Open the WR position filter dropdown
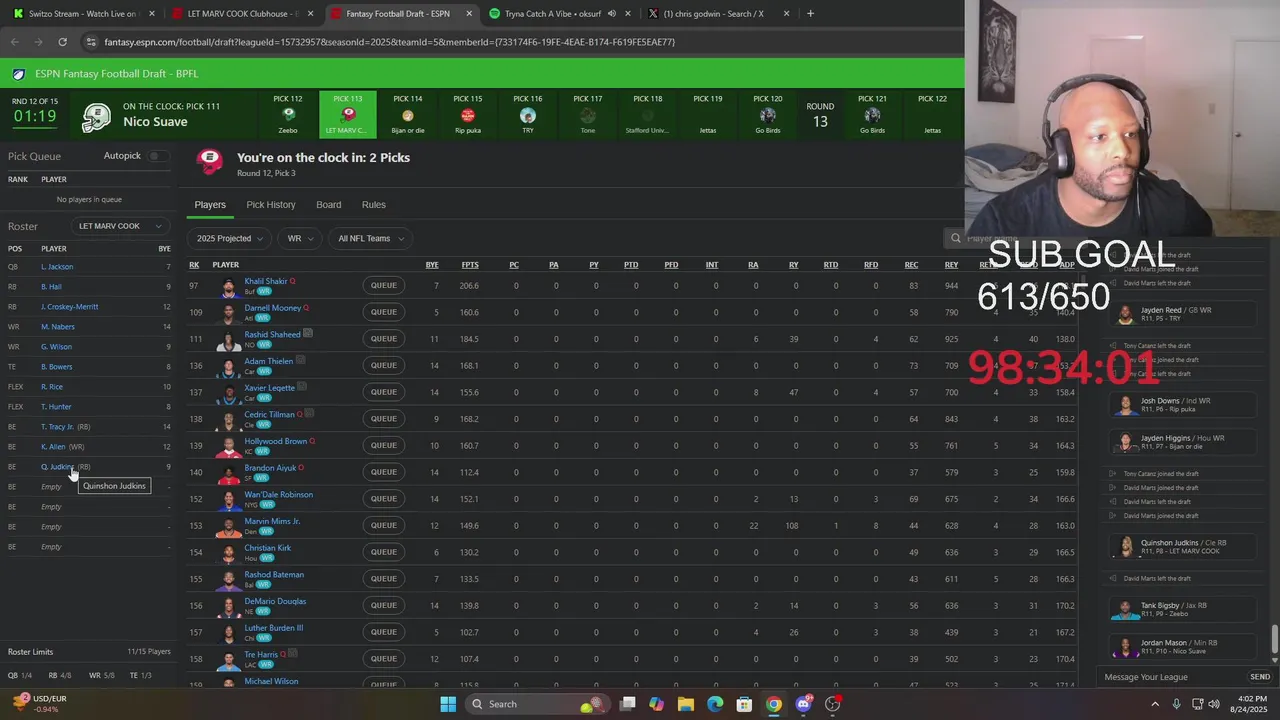Screen dimensions: 1280x720 [301, 238]
